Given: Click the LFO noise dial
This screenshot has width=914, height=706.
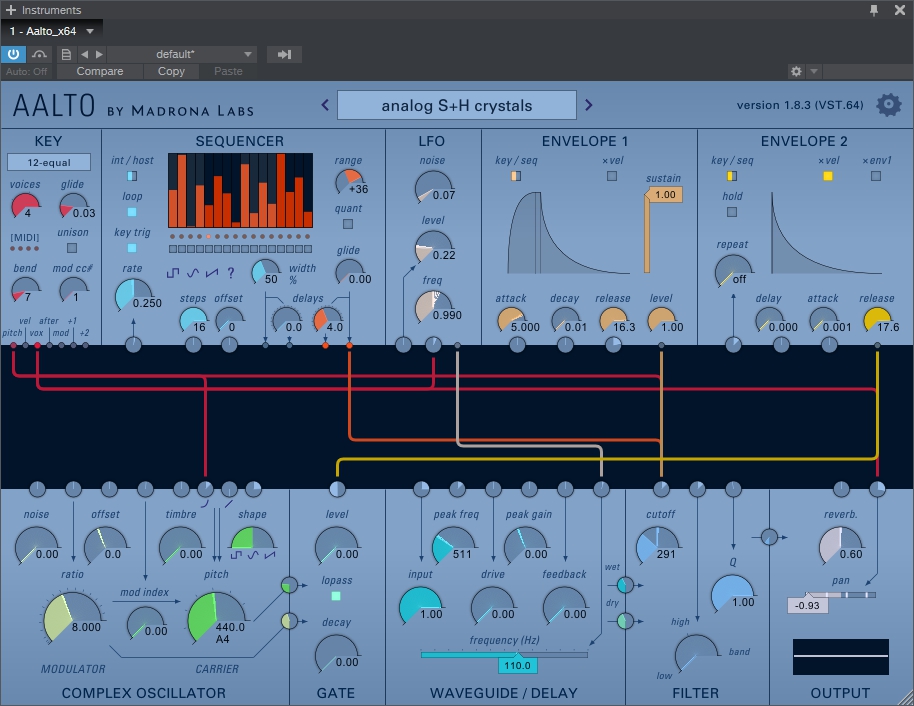Looking at the screenshot, I should (x=433, y=188).
